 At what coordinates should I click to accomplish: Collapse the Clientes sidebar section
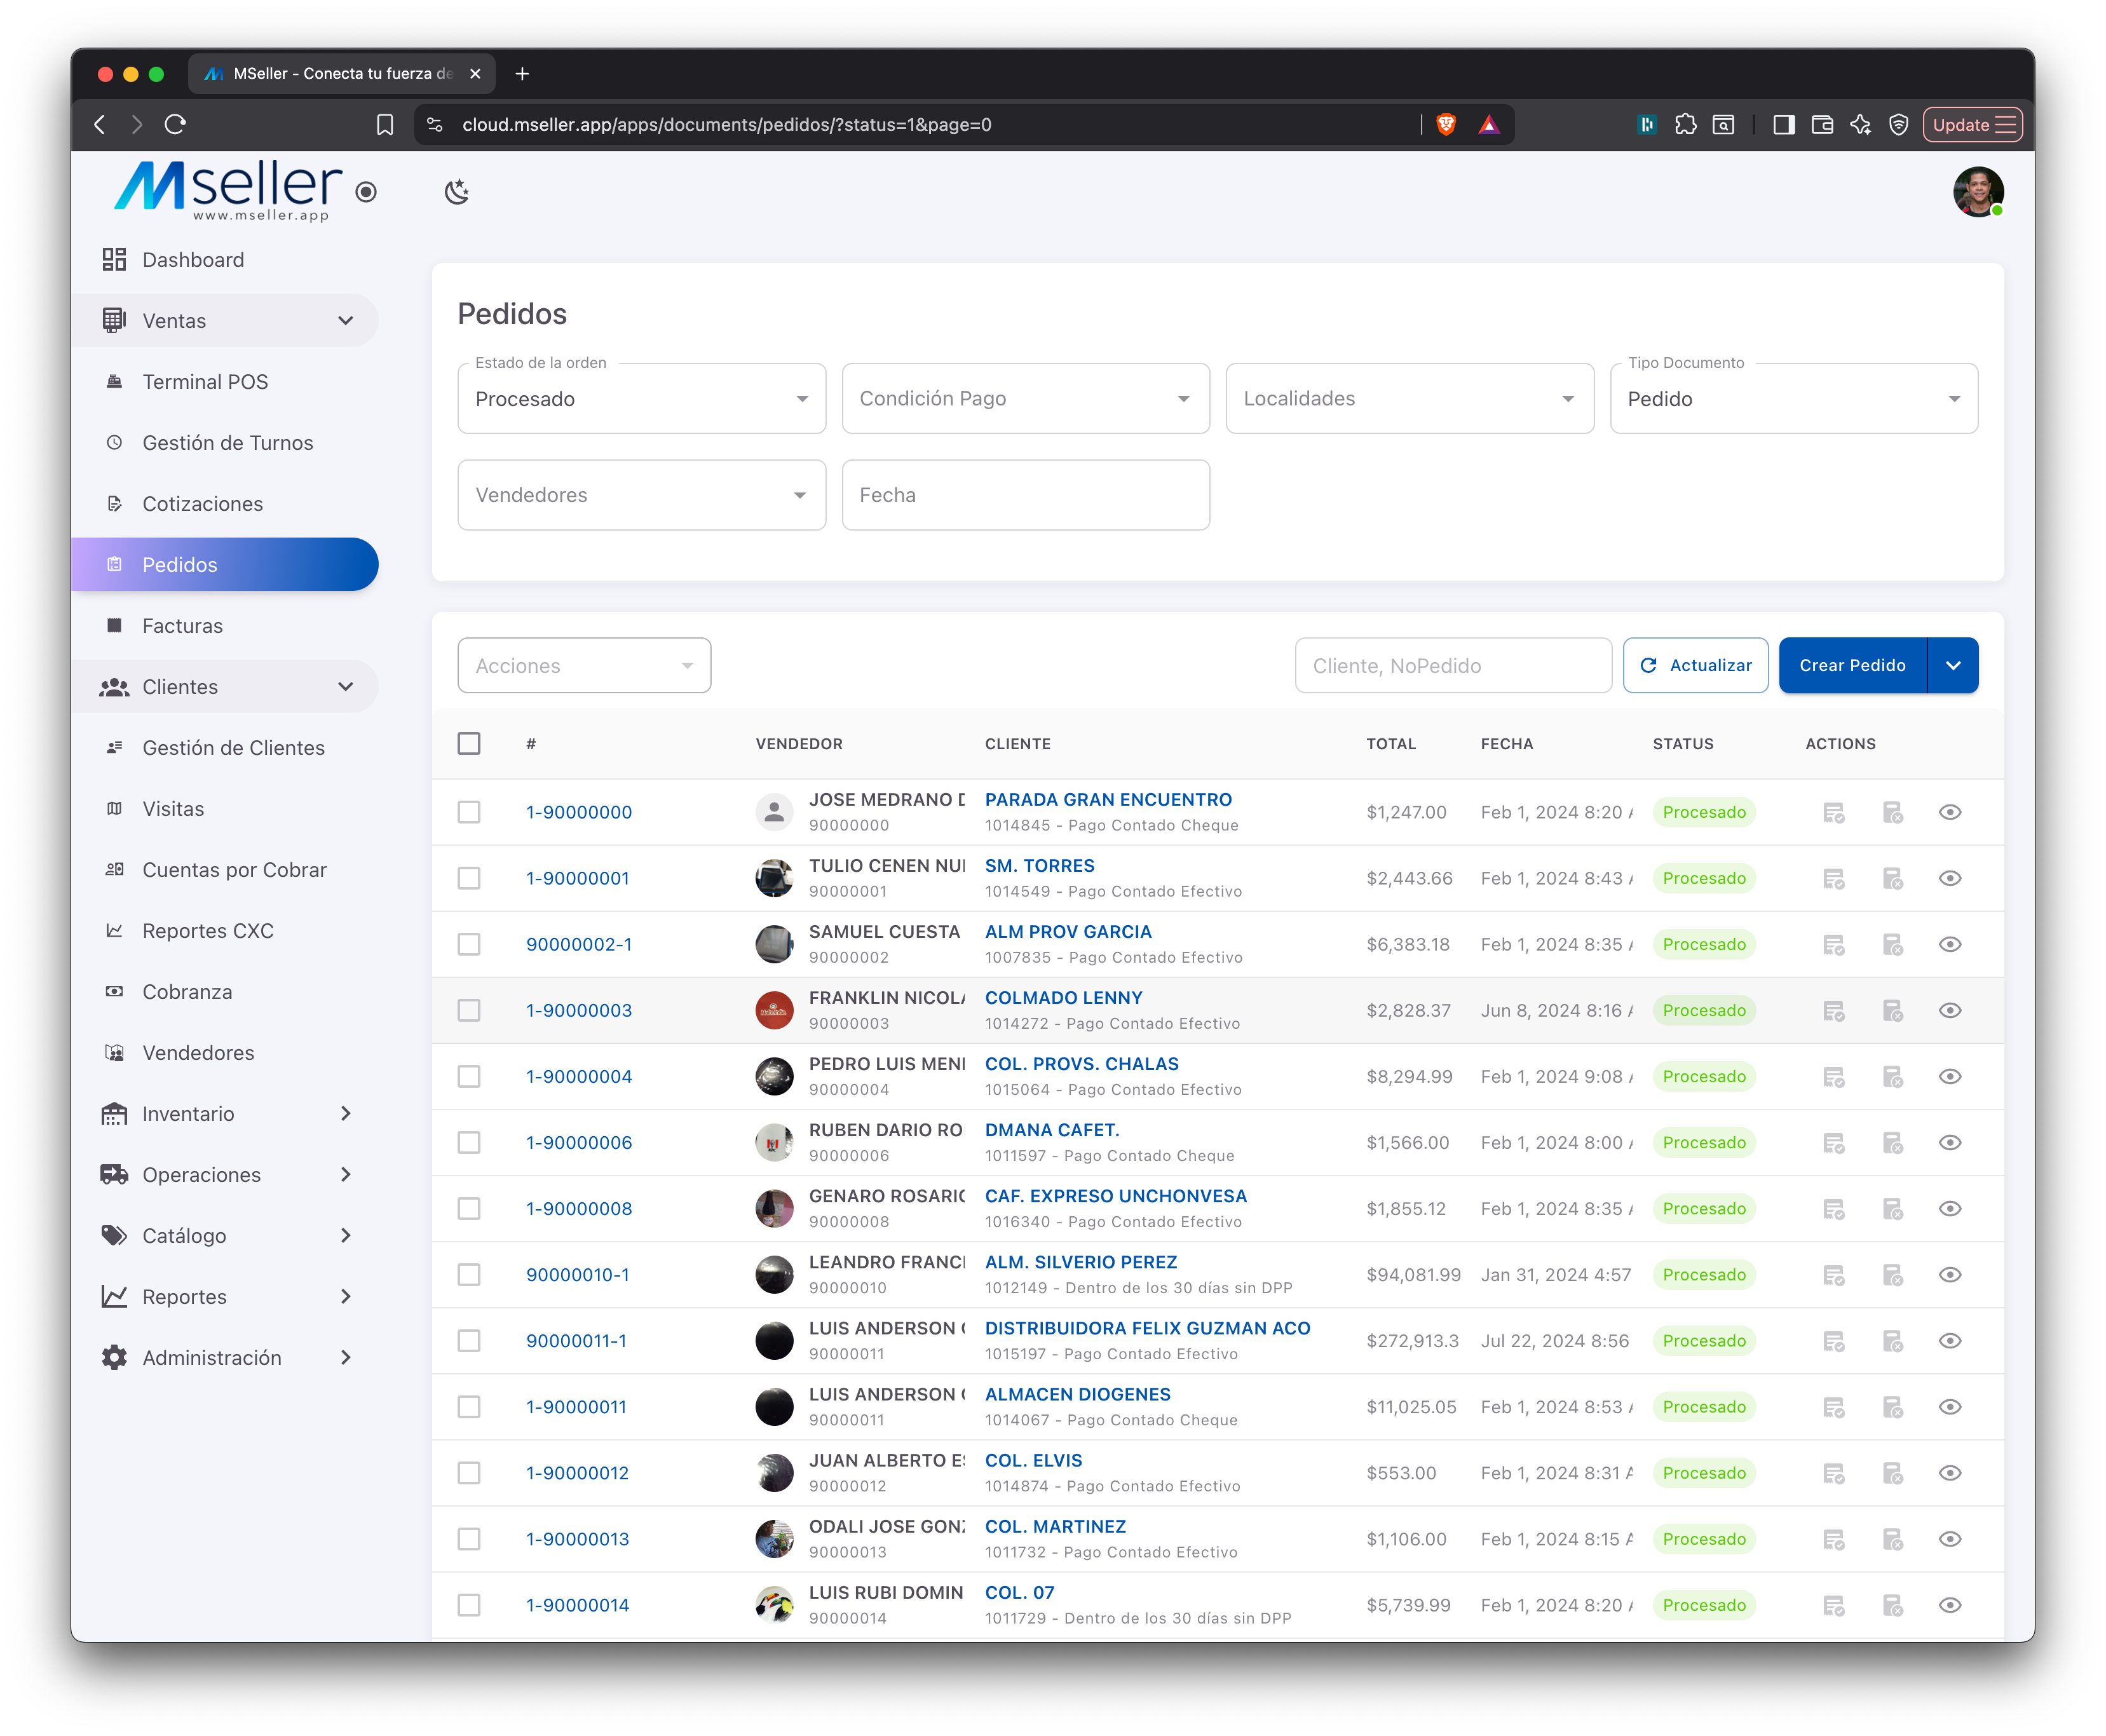click(x=225, y=686)
